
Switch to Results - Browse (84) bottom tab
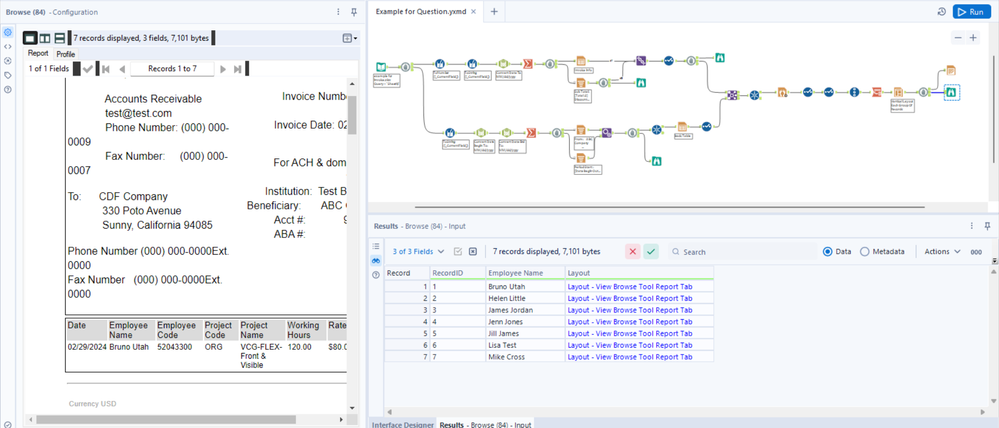click(486, 424)
